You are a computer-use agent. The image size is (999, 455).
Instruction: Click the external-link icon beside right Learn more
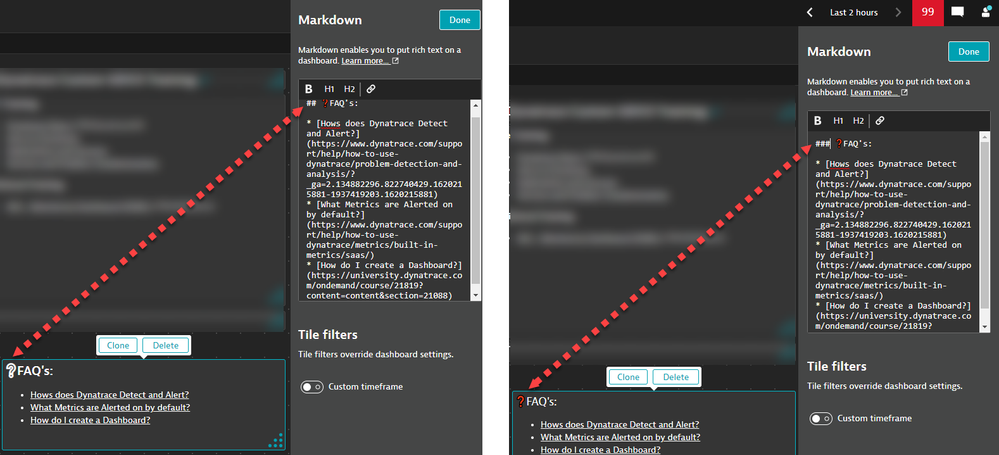pyautogui.click(x=905, y=92)
